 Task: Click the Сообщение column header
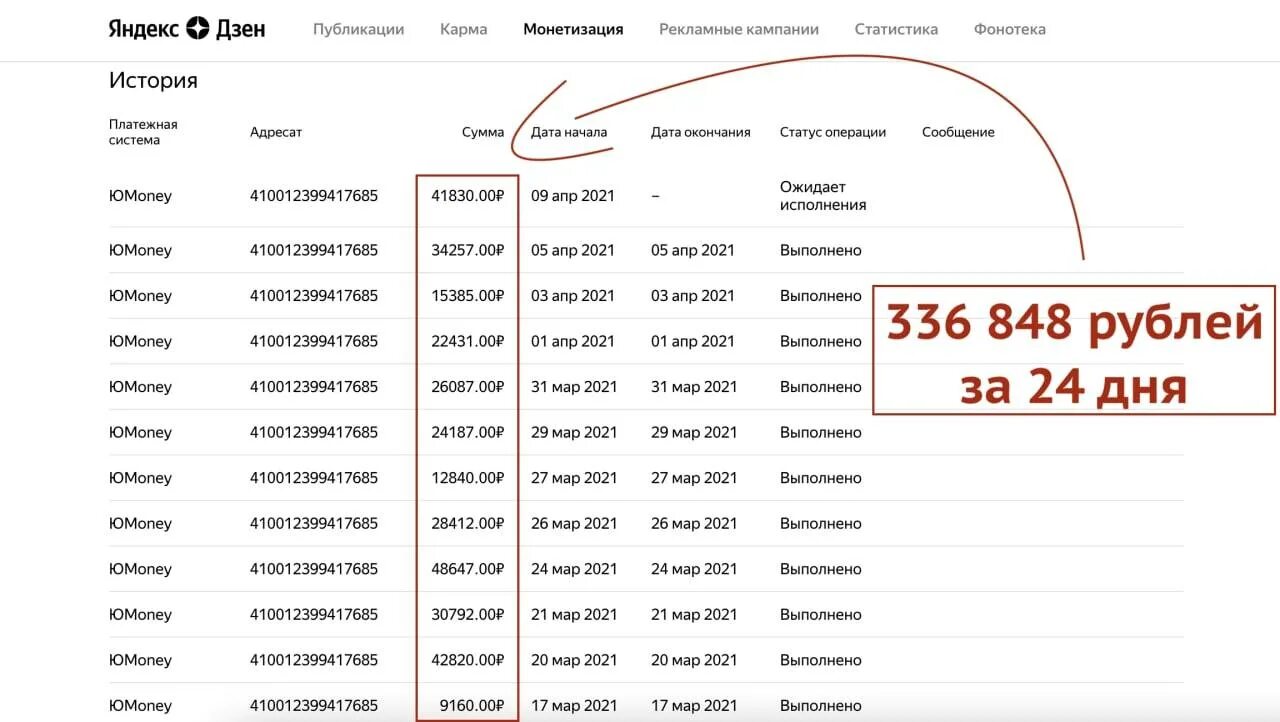(x=958, y=132)
